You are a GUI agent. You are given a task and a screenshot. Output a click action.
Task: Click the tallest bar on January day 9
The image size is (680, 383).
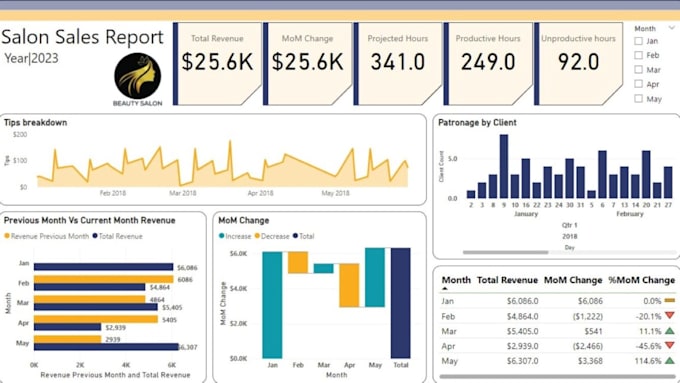coord(503,167)
